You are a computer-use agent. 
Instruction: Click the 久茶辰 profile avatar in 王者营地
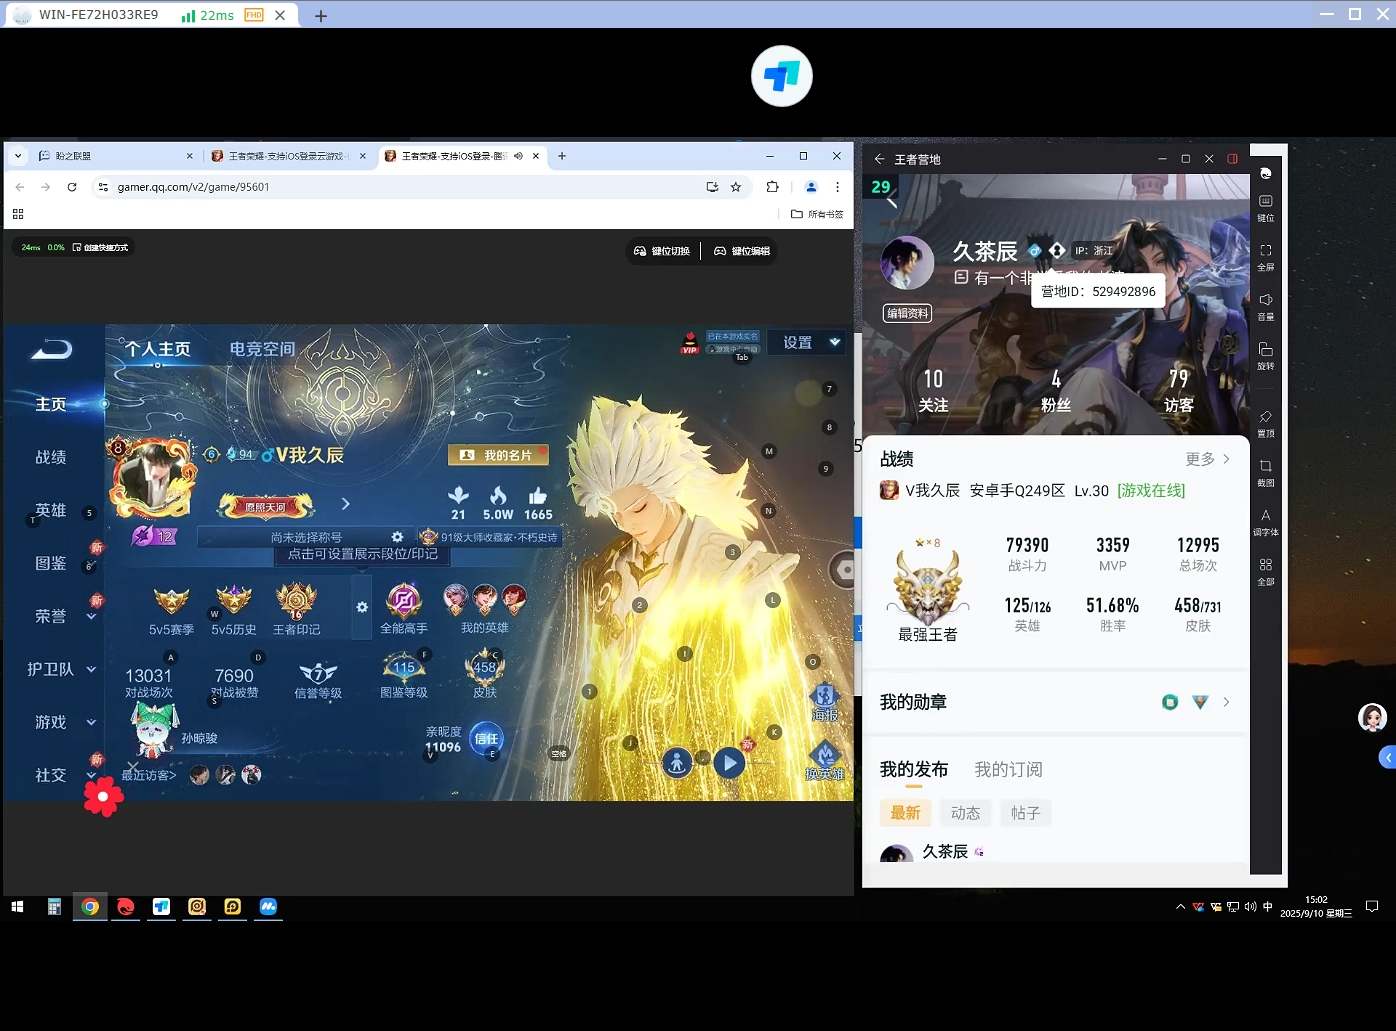907,263
